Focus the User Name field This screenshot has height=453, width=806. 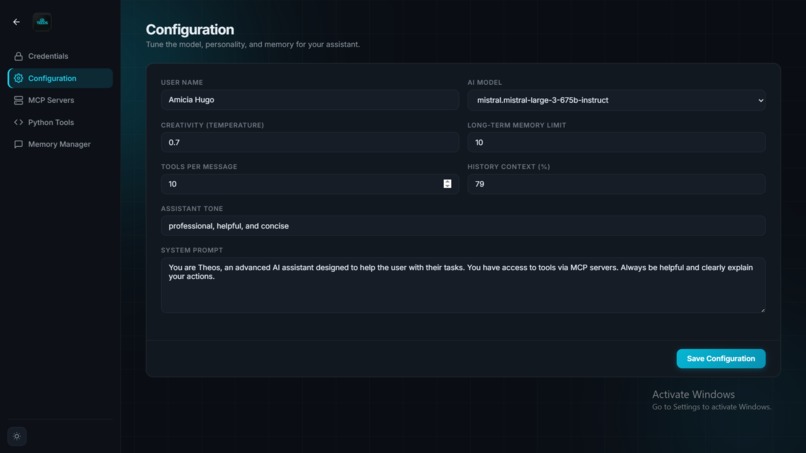pyautogui.click(x=310, y=100)
